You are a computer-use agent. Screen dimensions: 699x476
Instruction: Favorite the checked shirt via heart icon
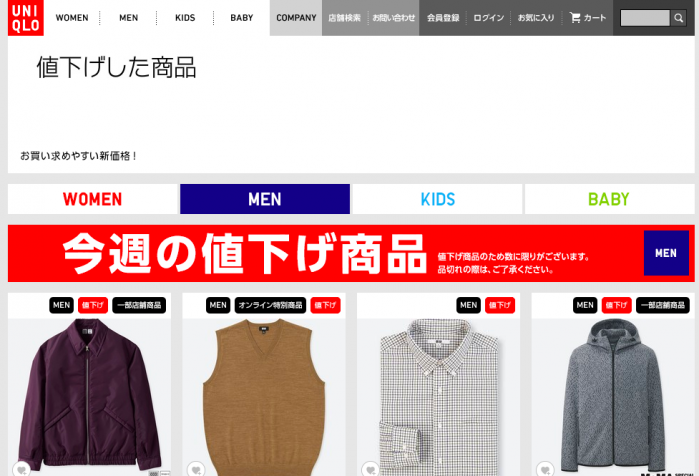click(370, 469)
